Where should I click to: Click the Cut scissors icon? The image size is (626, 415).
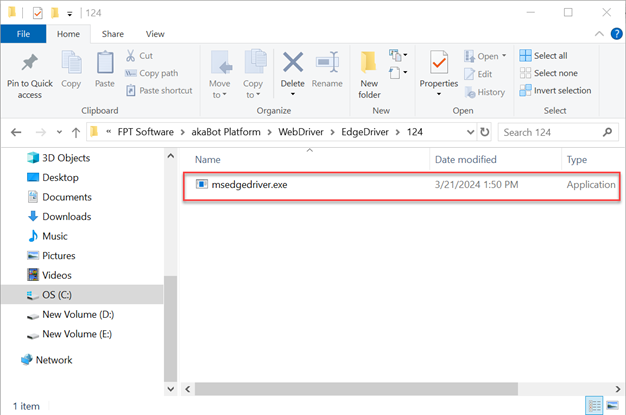point(130,56)
